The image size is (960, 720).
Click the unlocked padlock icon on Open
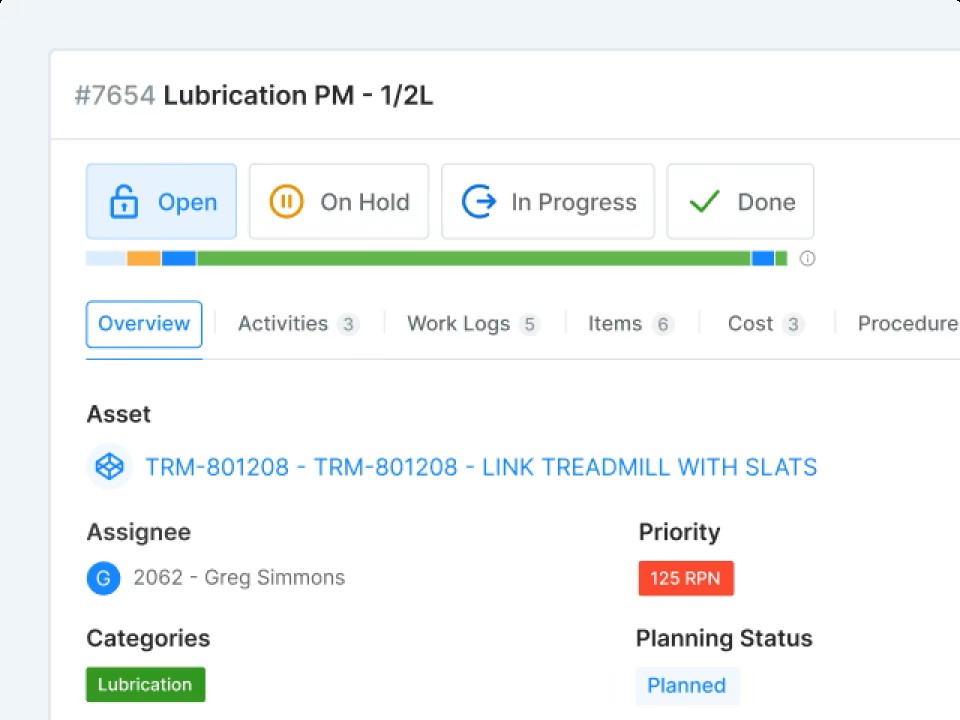pyautogui.click(x=123, y=202)
